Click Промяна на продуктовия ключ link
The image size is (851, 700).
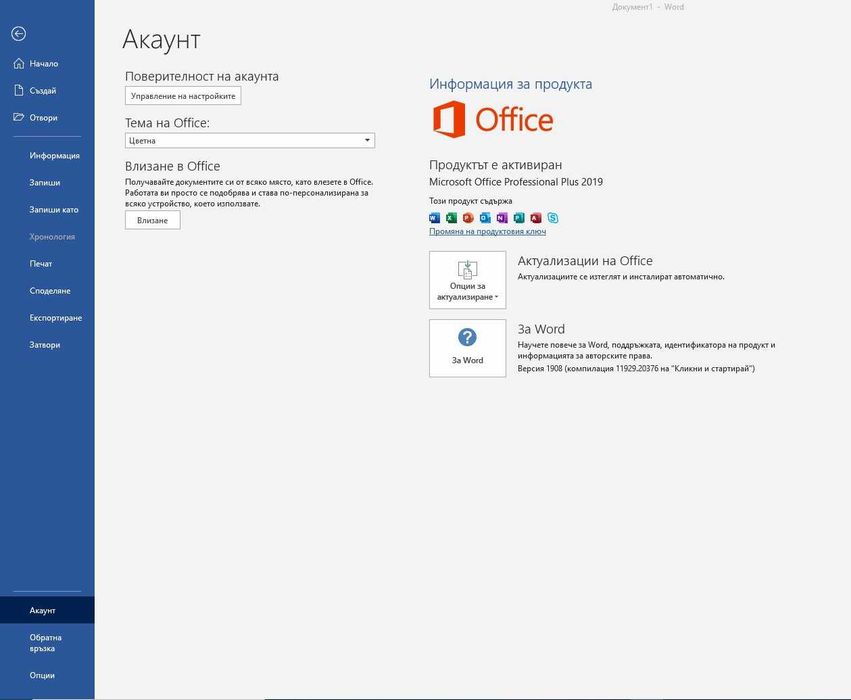(x=487, y=232)
